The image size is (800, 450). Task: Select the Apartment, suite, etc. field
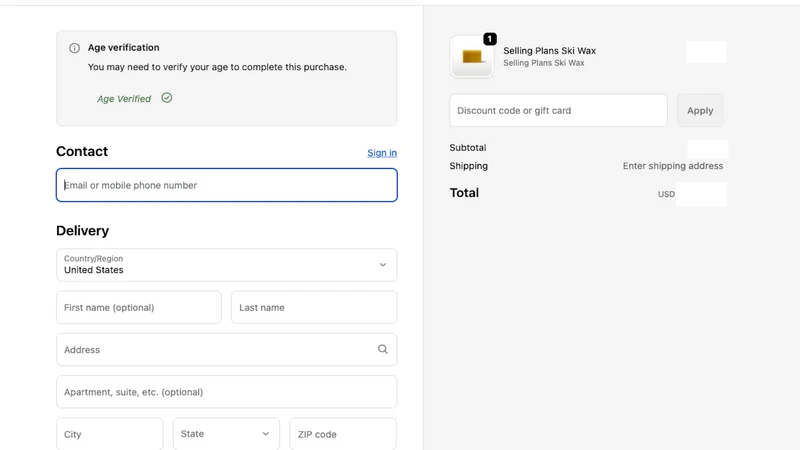[x=227, y=392]
